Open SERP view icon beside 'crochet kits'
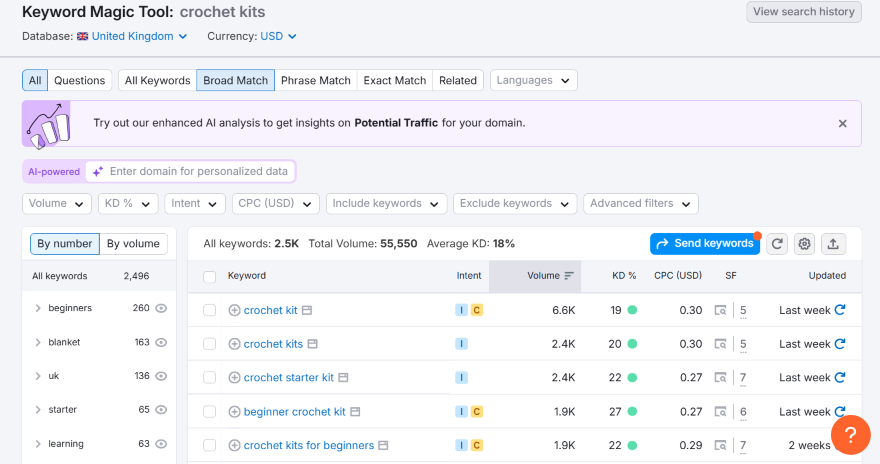Screen dimensions: 880x464 [x=313, y=344]
